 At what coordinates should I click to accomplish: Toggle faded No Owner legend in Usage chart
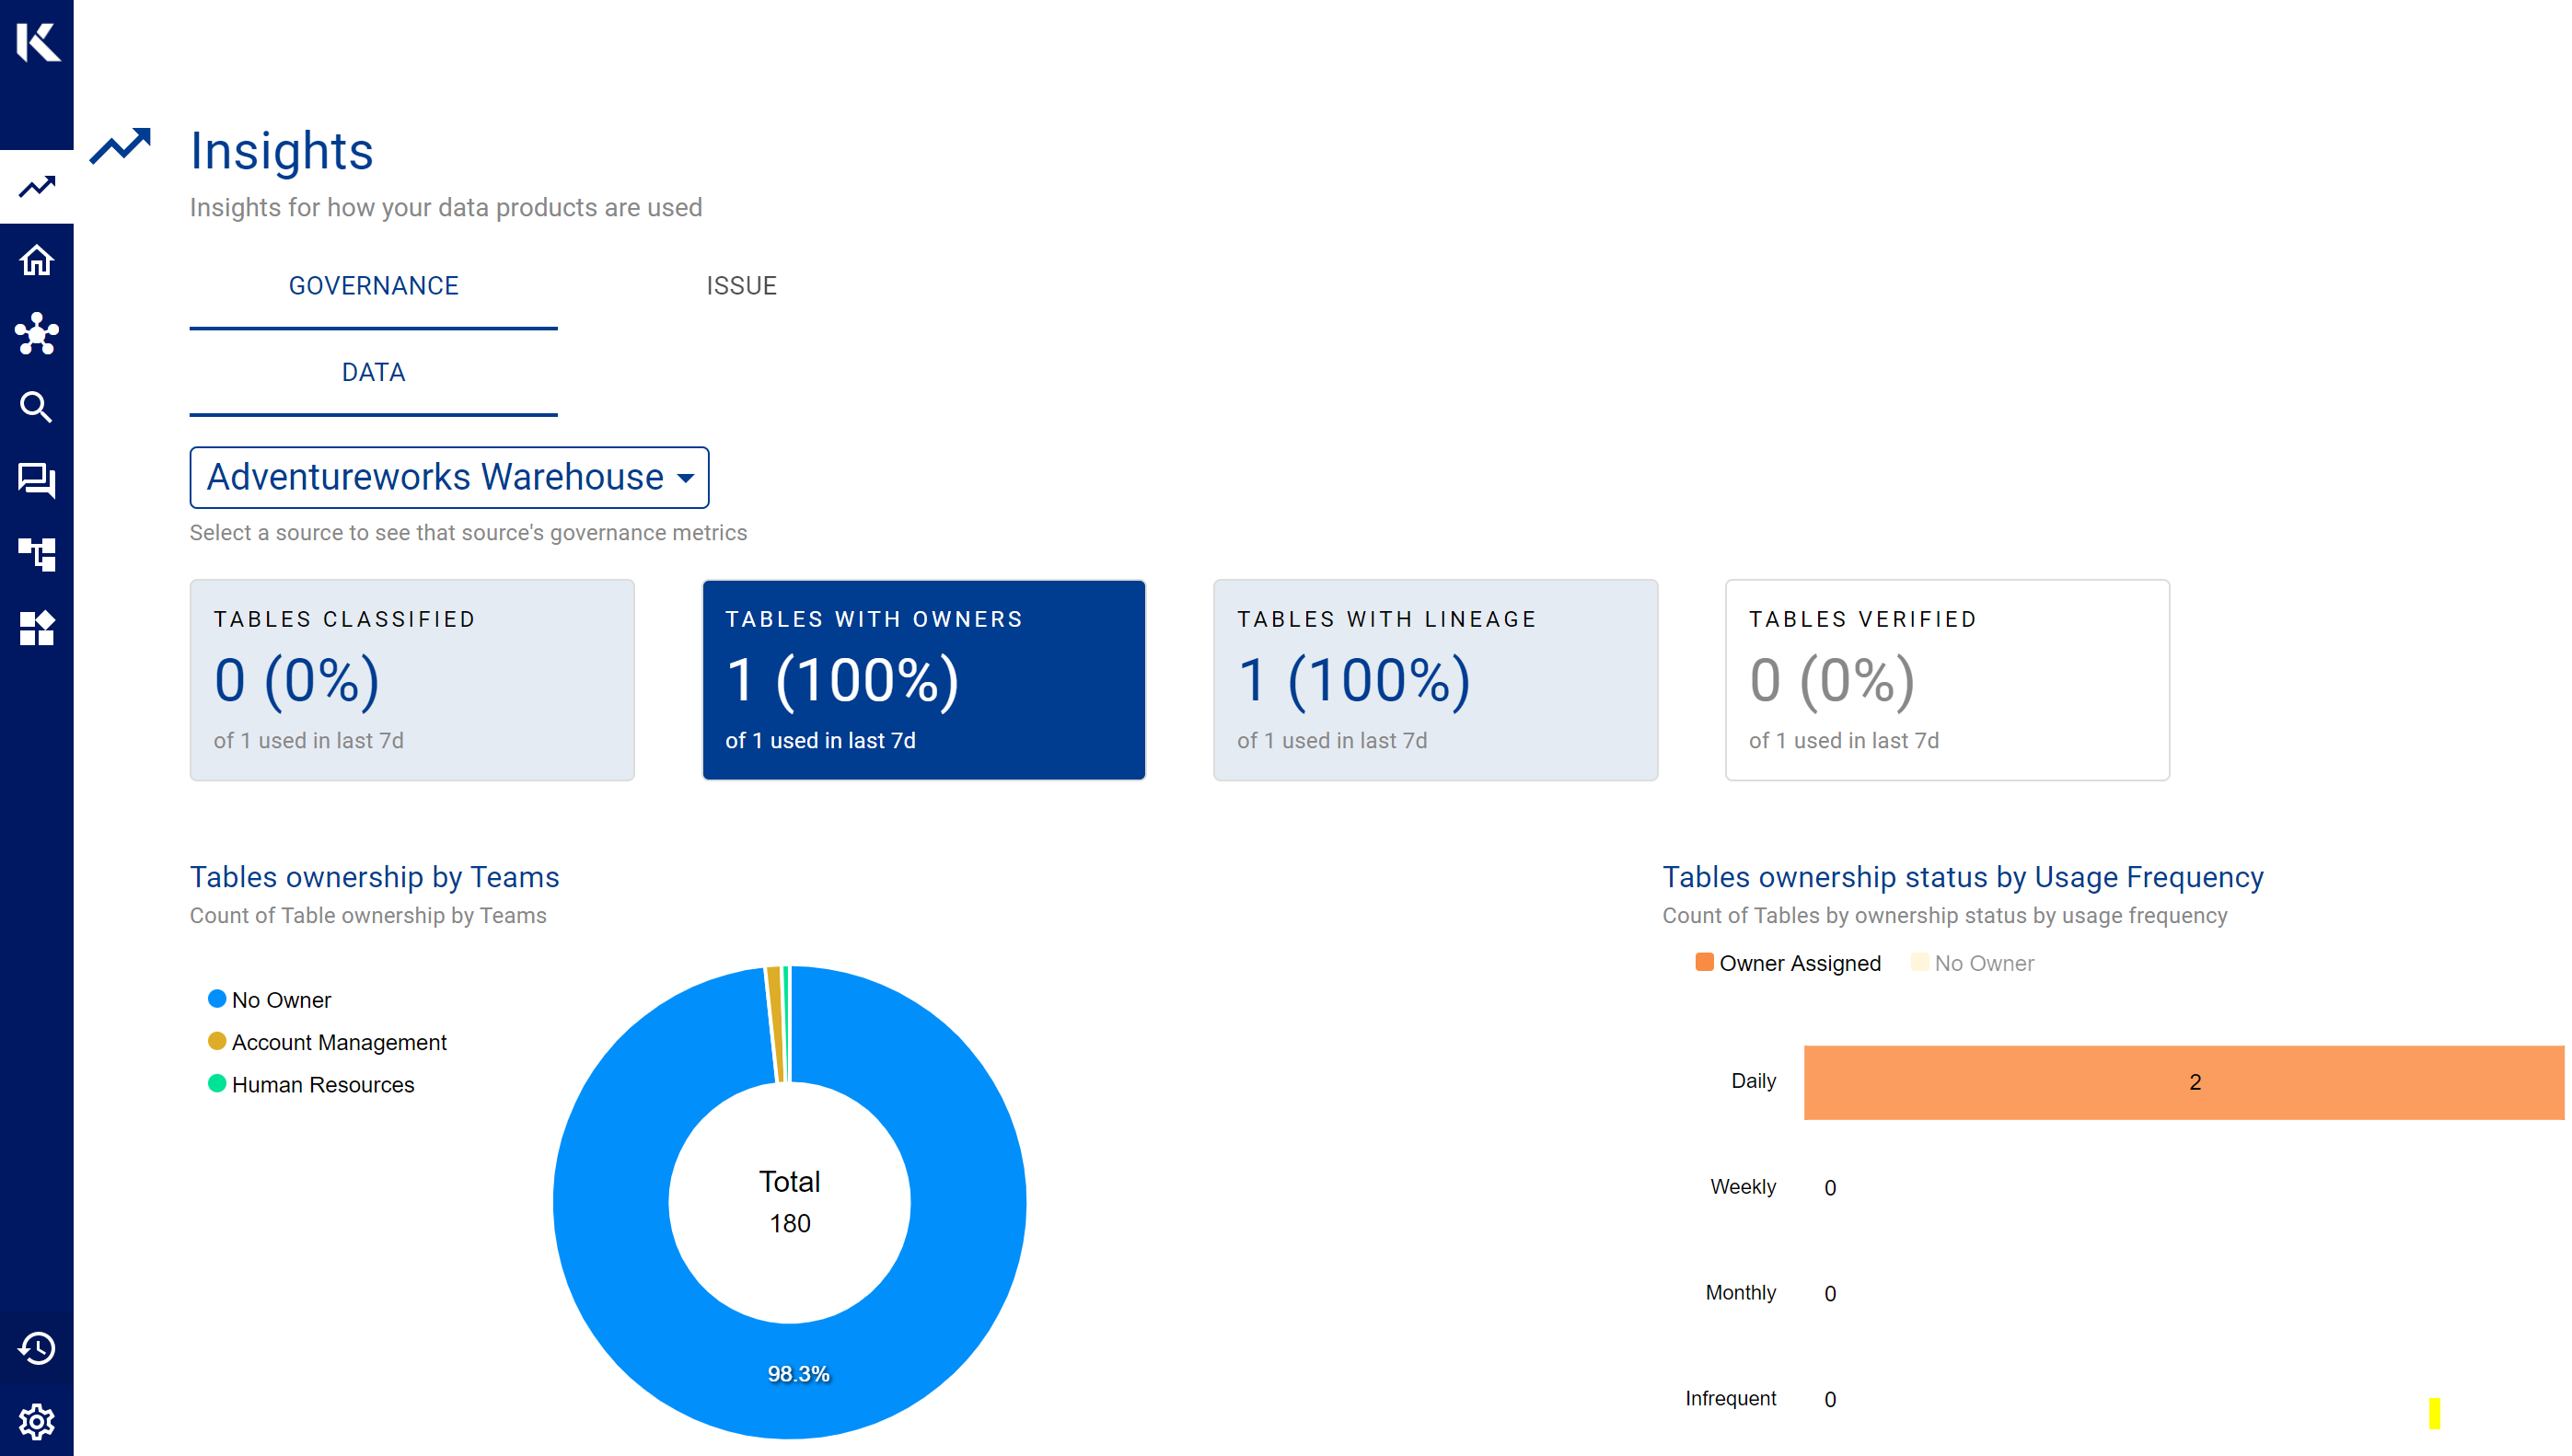[x=1973, y=963]
